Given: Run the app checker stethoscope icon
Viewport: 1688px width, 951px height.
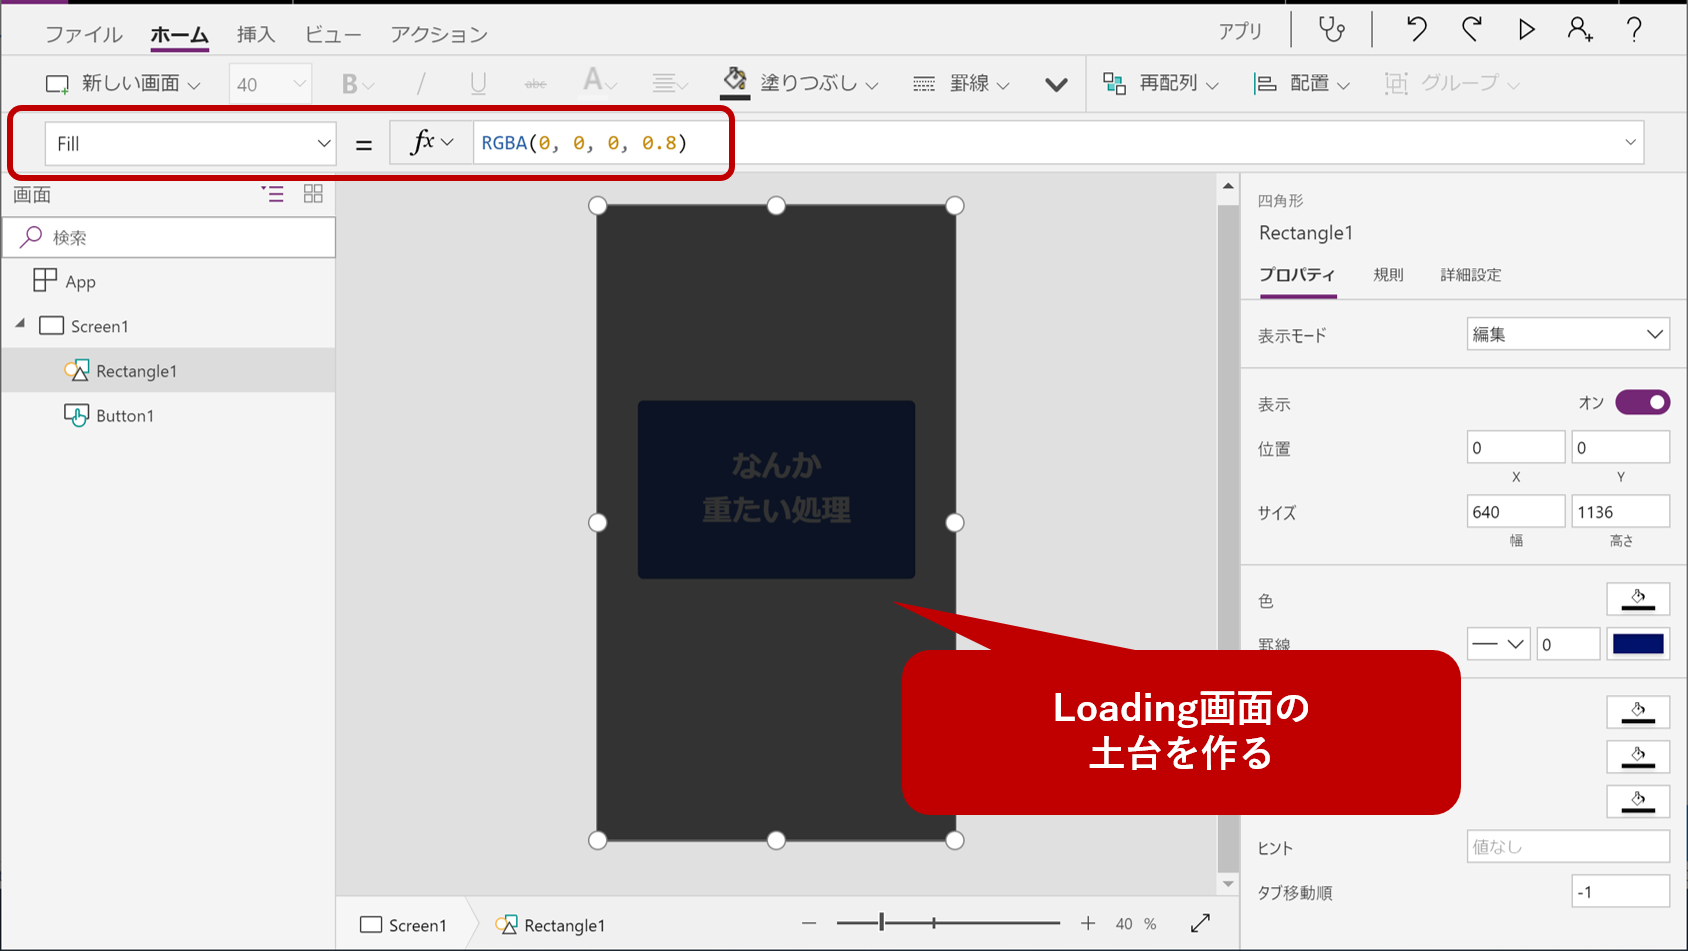Looking at the screenshot, I should pyautogui.click(x=1331, y=29).
